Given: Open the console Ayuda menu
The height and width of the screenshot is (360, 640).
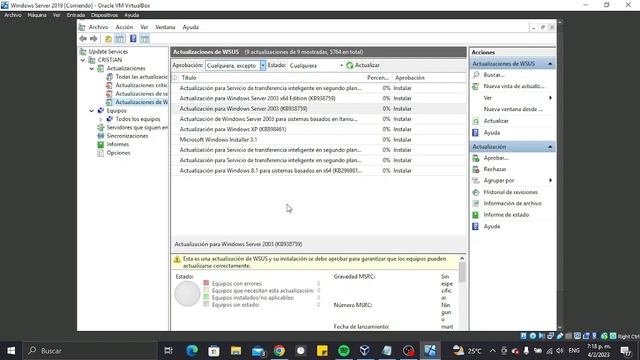Looking at the screenshot, I should pyautogui.click(x=191, y=27).
